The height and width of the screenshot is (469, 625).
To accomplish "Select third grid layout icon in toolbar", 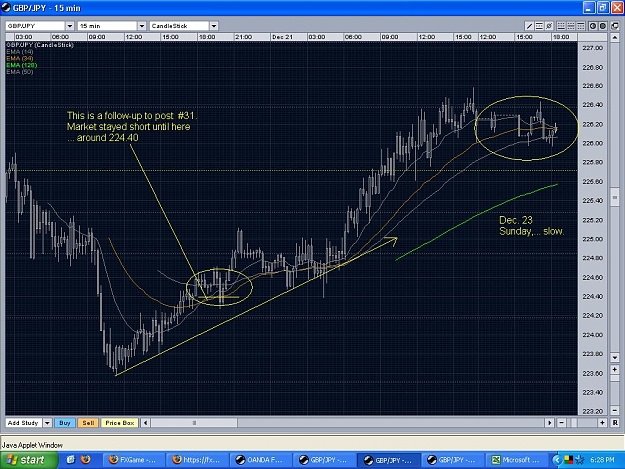I will pos(581,26).
